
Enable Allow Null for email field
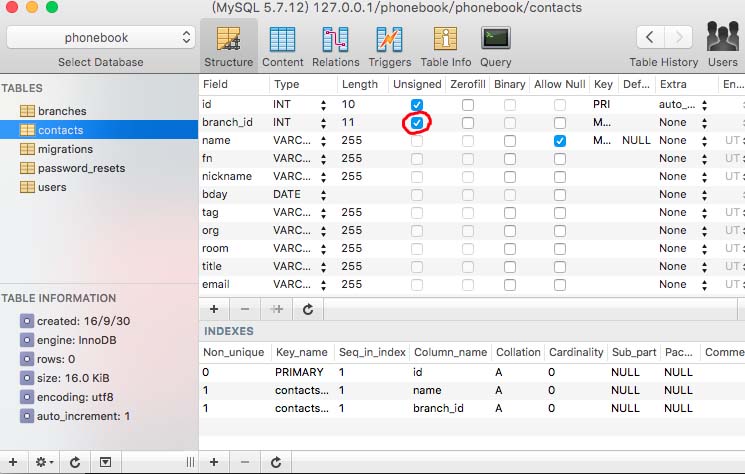coord(560,284)
